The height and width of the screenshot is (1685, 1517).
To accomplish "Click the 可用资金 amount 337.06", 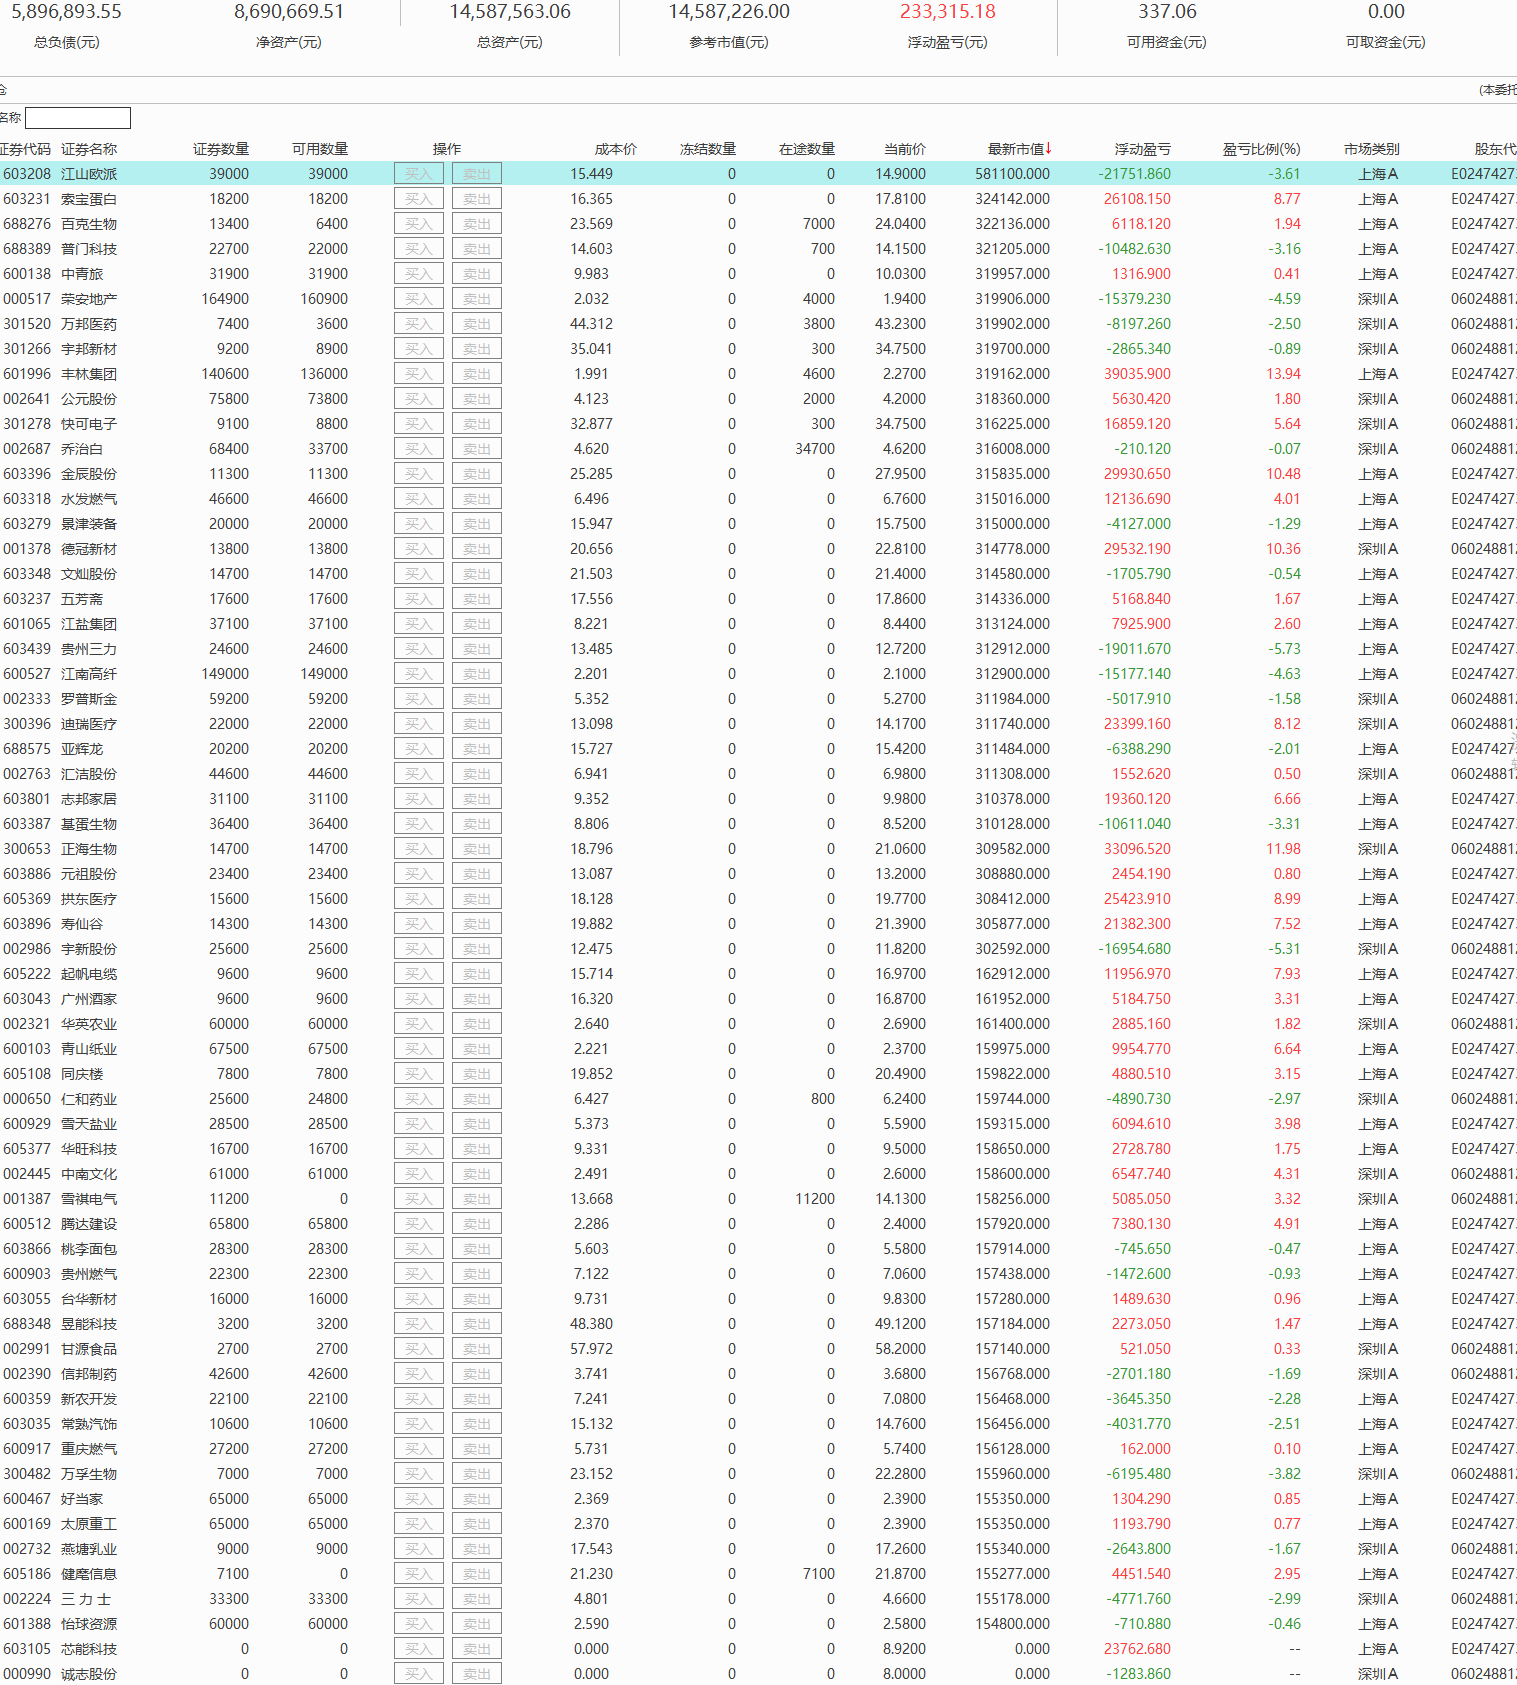I will 1167,12.
